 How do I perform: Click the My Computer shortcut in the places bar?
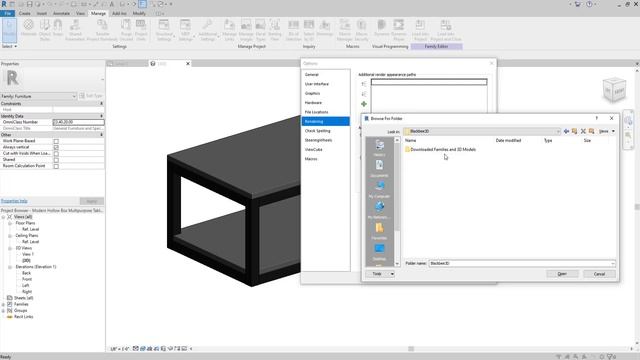[379, 189]
